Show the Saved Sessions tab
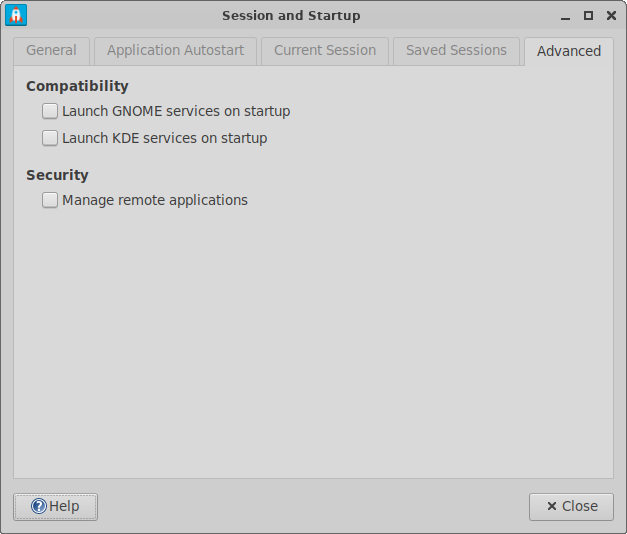 (x=456, y=51)
